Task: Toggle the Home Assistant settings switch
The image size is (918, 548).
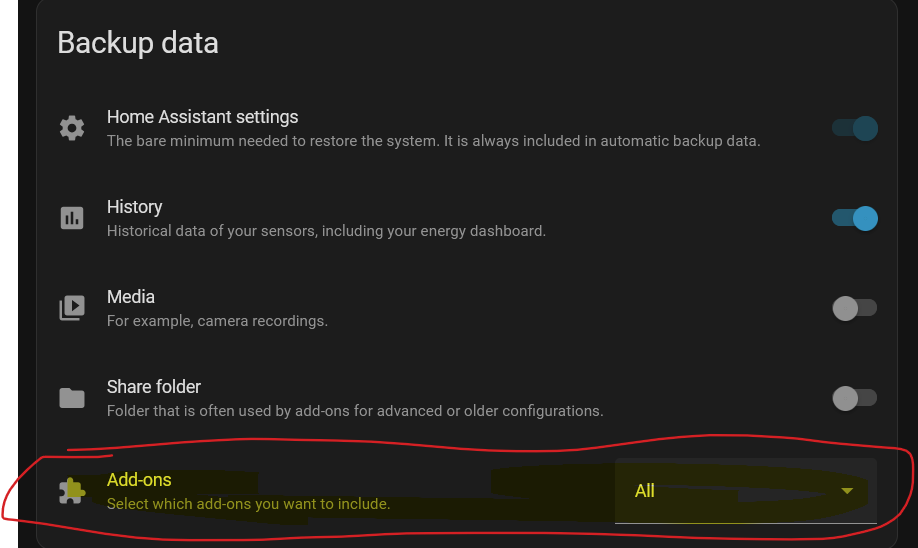Action: pos(855,128)
